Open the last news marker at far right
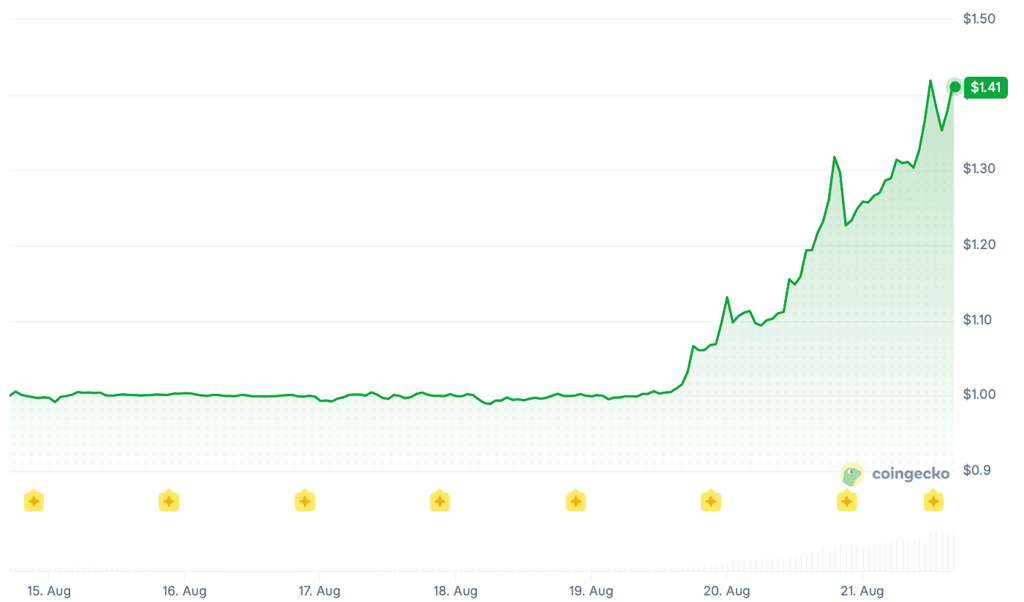Screen dimensions: 1024x602 click(x=933, y=501)
